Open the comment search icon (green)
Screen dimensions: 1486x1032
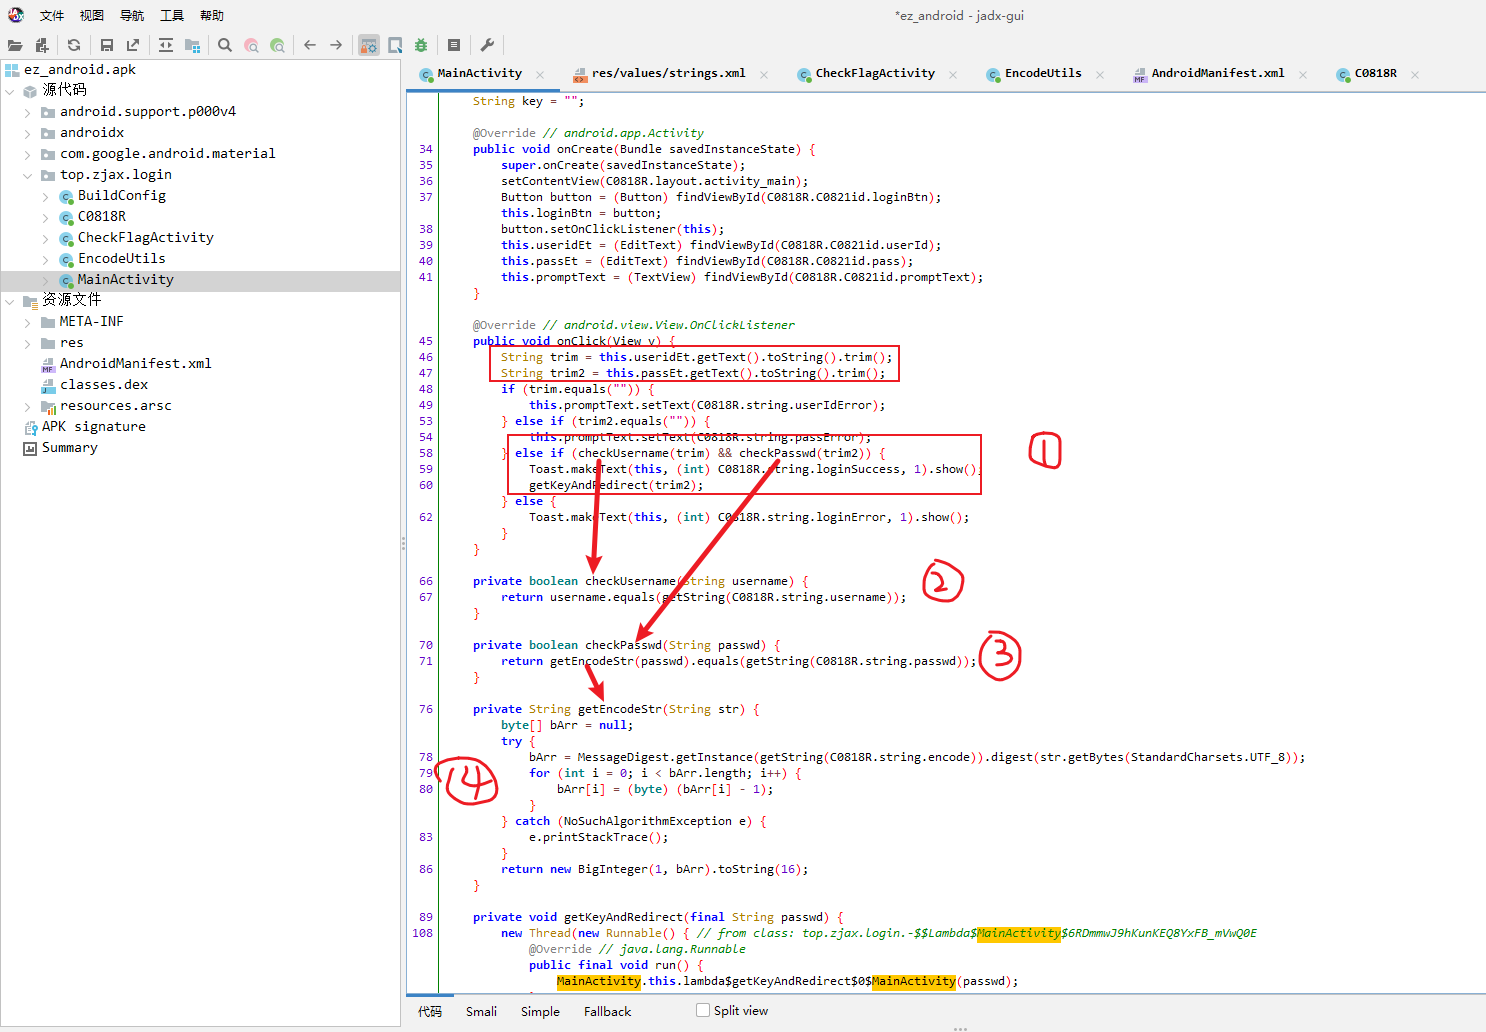pos(277,45)
